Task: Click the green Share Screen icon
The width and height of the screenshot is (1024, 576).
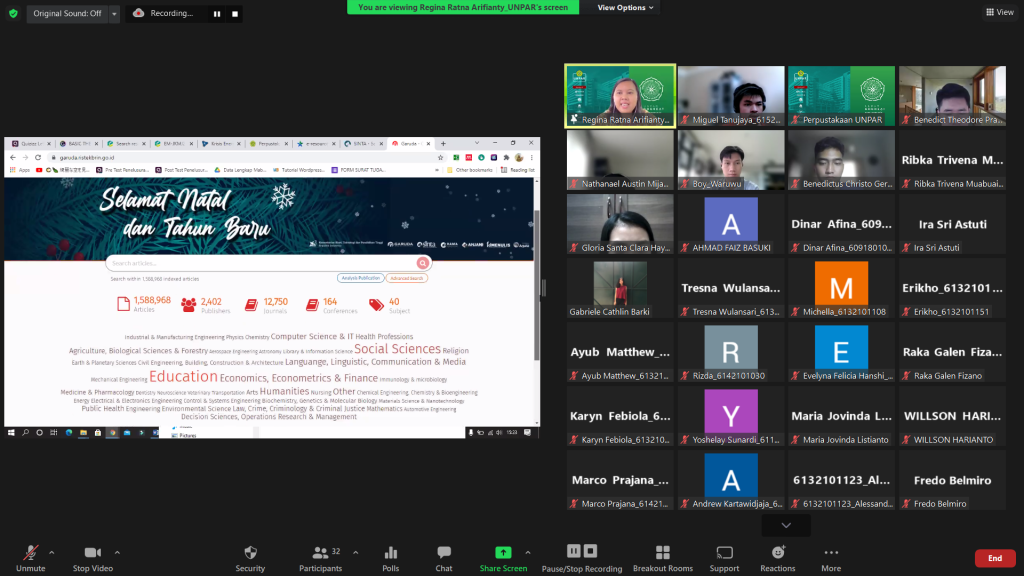Action: pos(503,553)
